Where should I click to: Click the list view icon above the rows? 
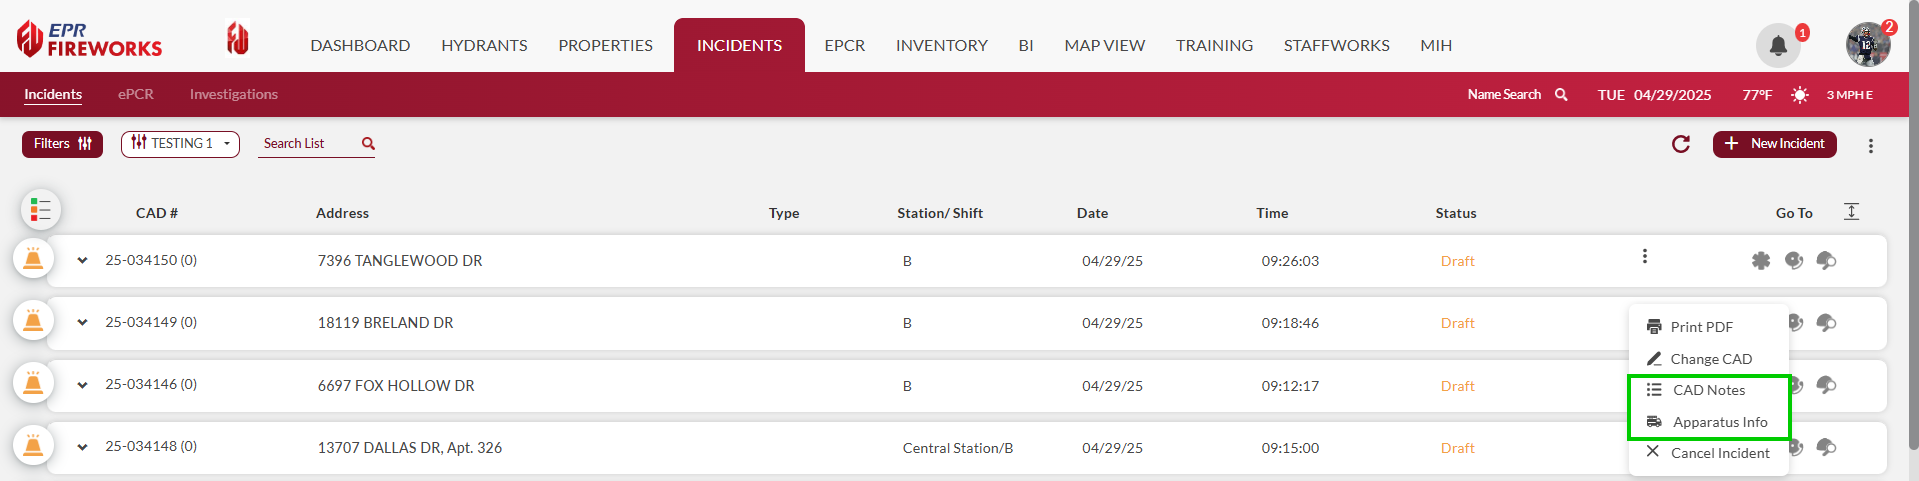41,210
